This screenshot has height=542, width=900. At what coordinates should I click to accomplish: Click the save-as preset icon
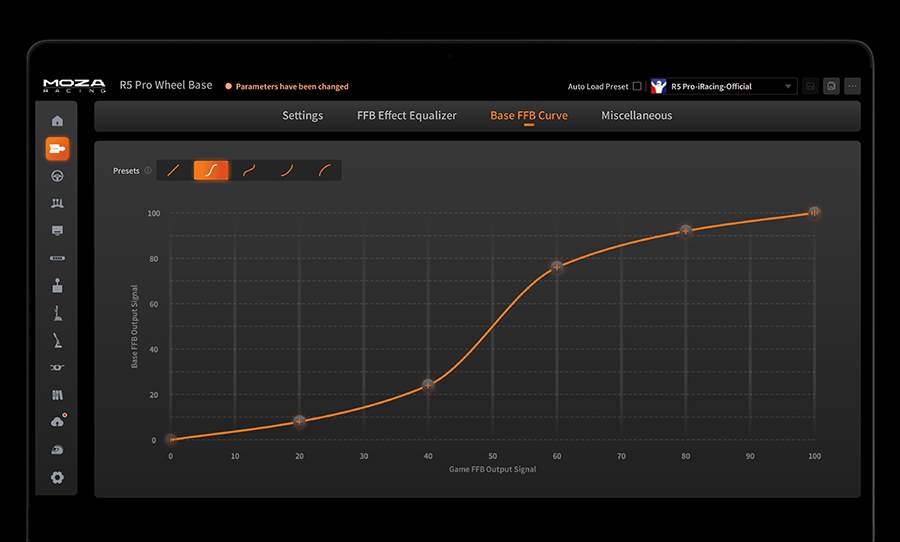[x=831, y=86]
